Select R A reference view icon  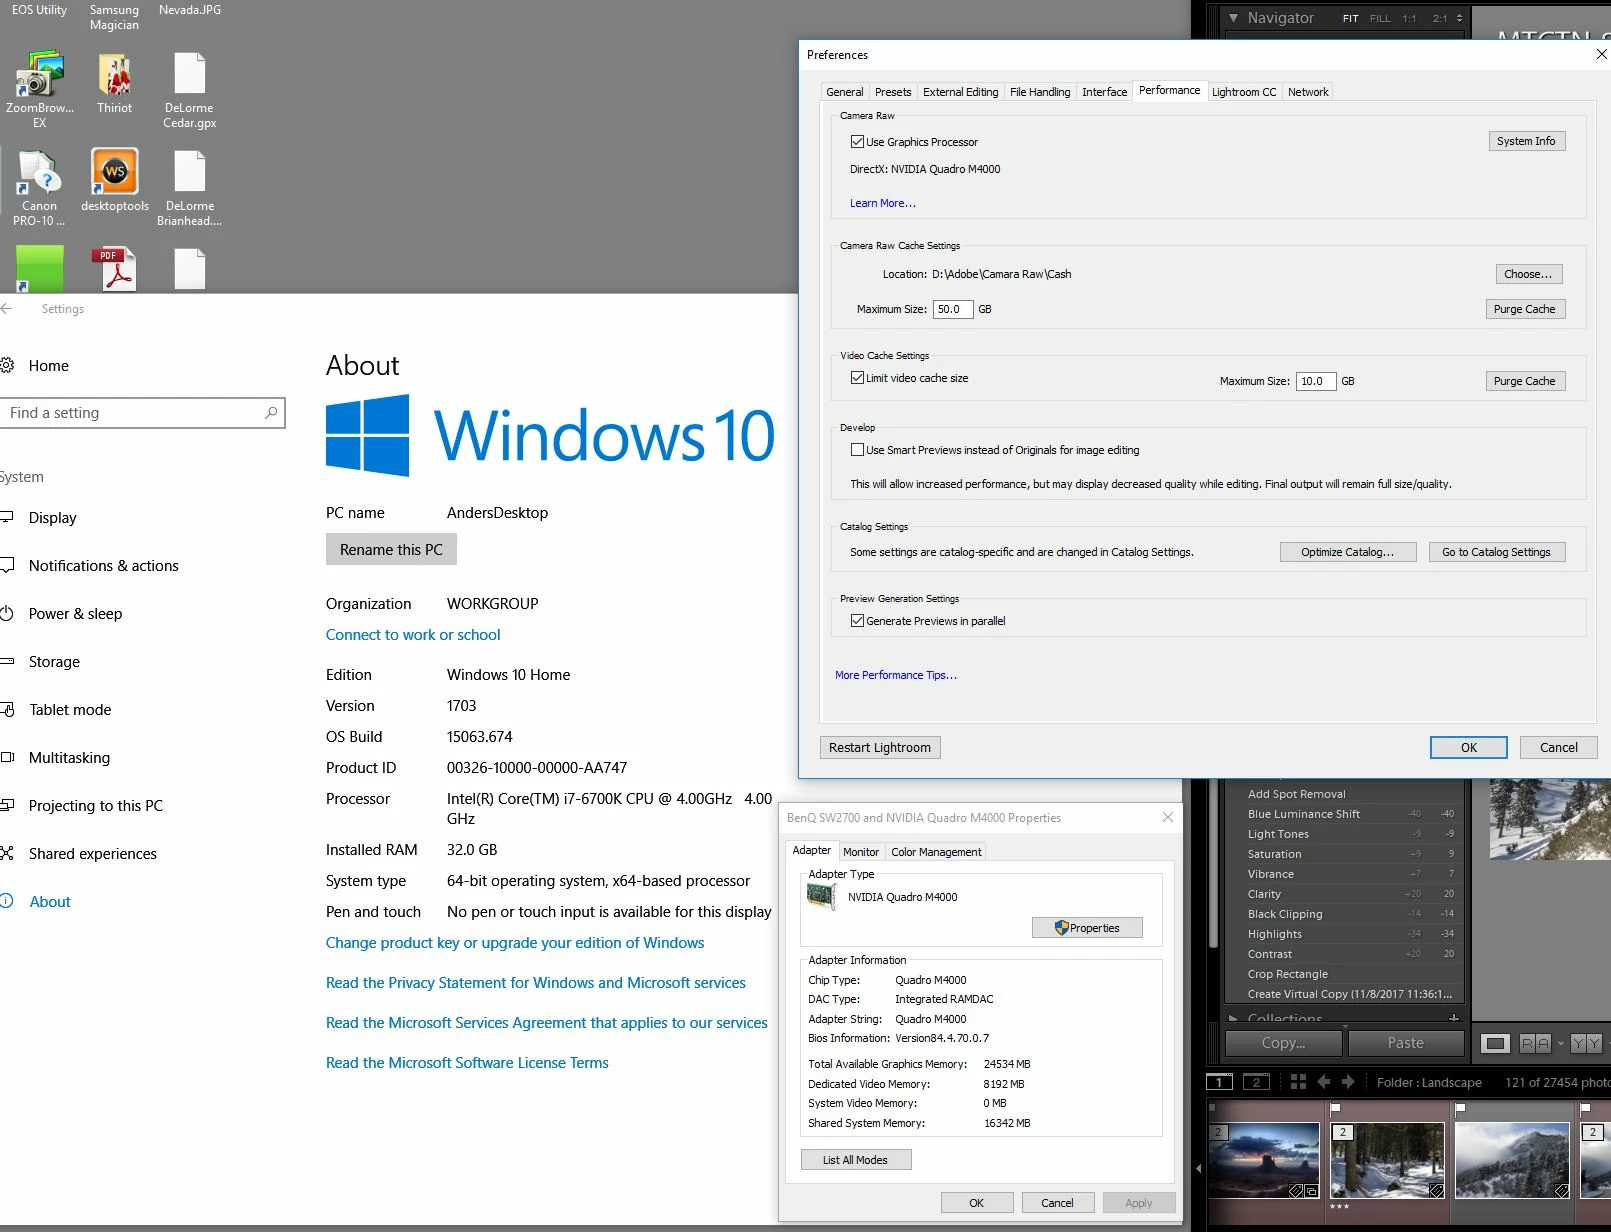click(1535, 1043)
